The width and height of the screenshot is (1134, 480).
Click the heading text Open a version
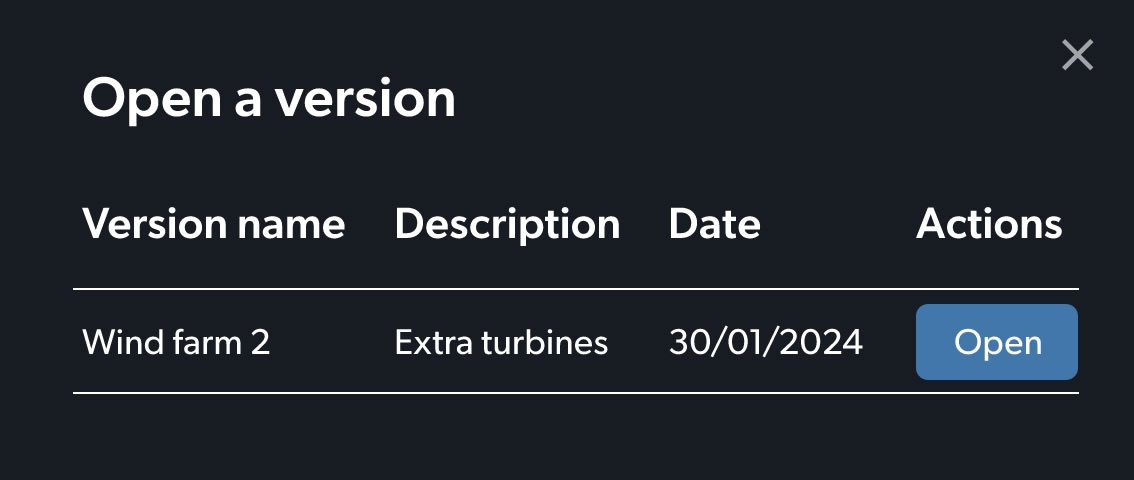[268, 99]
